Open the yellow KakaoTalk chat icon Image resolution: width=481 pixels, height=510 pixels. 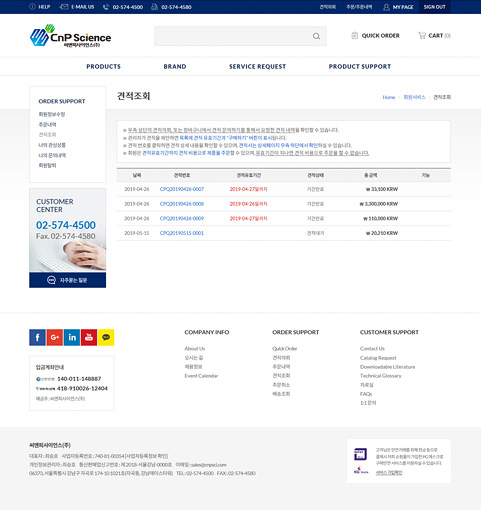click(106, 337)
